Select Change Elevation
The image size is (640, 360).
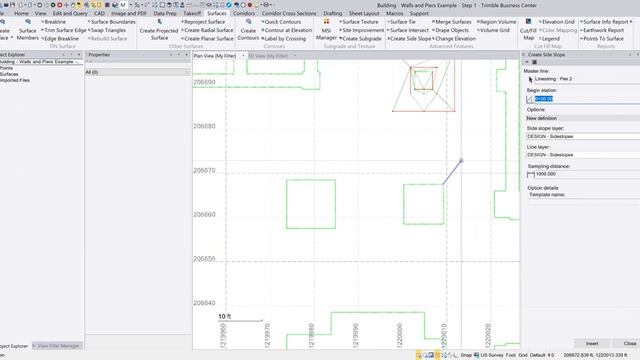454,38
